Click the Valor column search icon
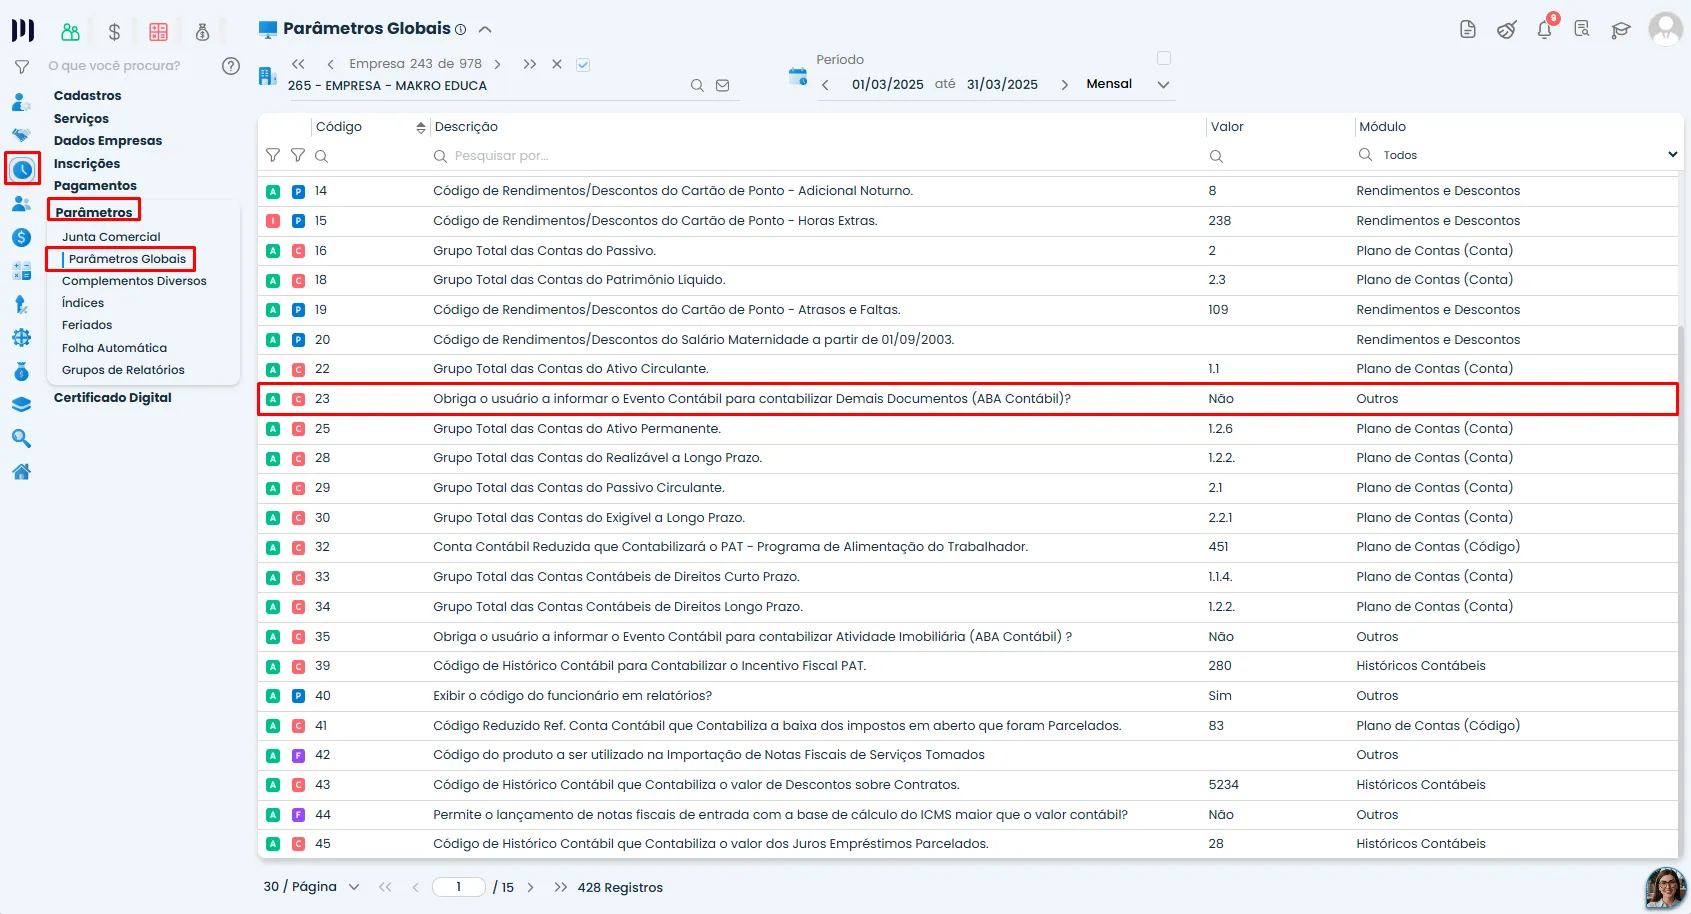The height and width of the screenshot is (914, 1691). (1216, 156)
